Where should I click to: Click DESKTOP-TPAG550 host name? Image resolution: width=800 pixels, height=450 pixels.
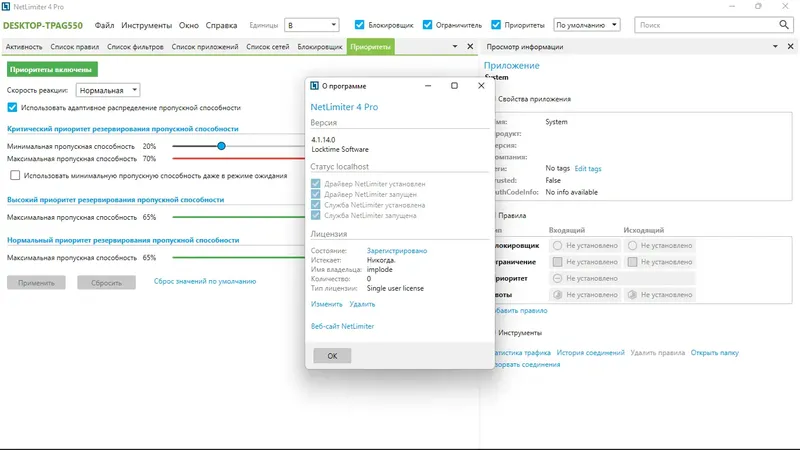(x=43, y=25)
